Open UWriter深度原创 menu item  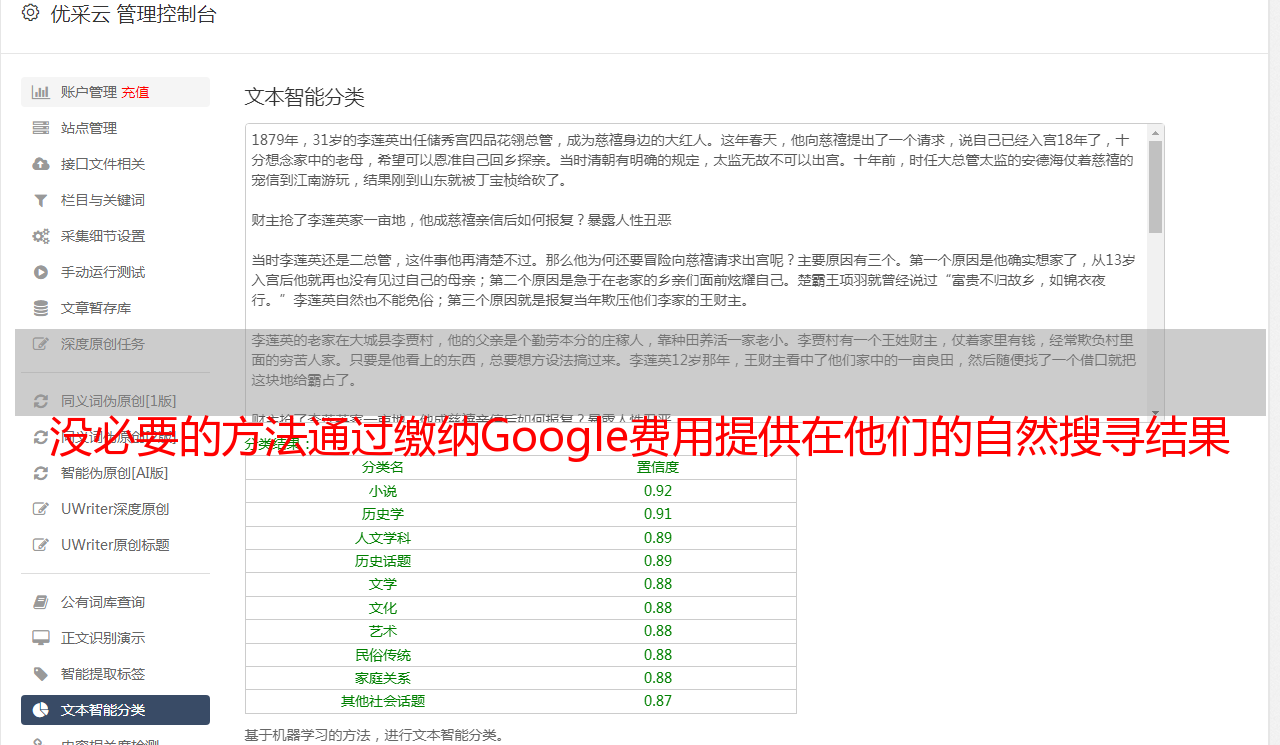click(x=115, y=509)
